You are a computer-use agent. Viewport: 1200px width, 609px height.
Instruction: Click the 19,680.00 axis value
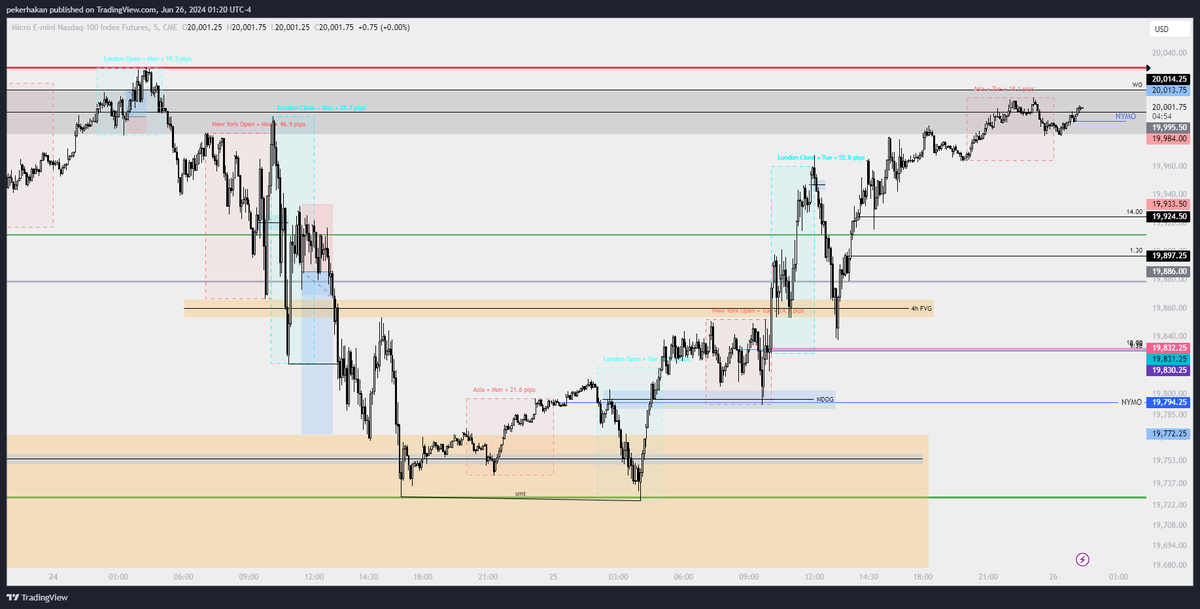point(1170,563)
